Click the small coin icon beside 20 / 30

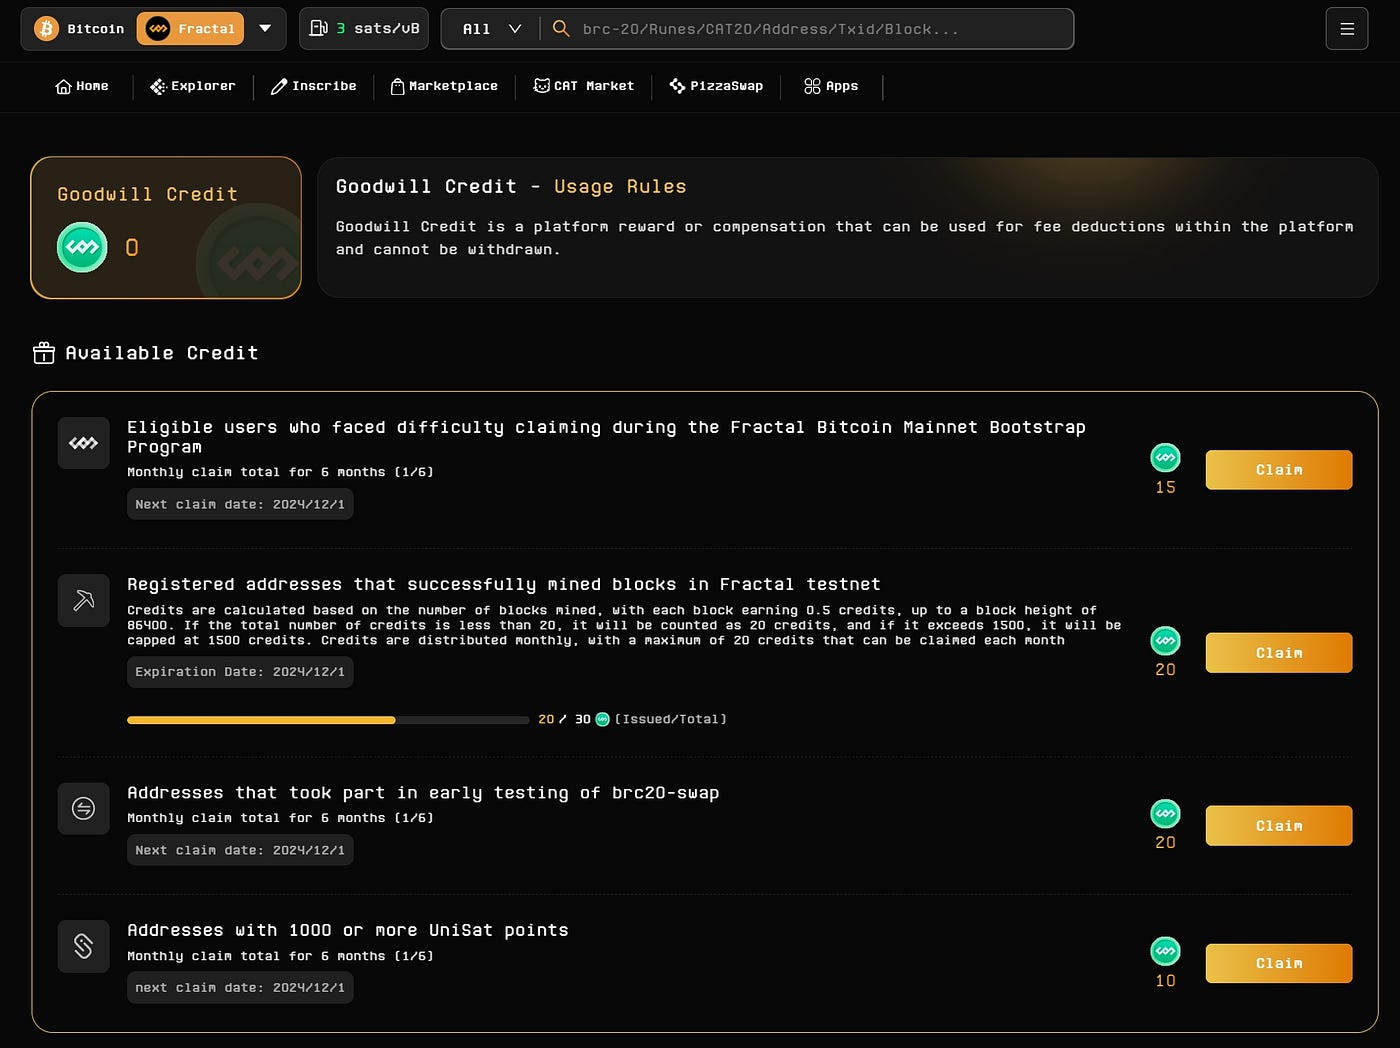pyautogui.click(x=602, y=719)
